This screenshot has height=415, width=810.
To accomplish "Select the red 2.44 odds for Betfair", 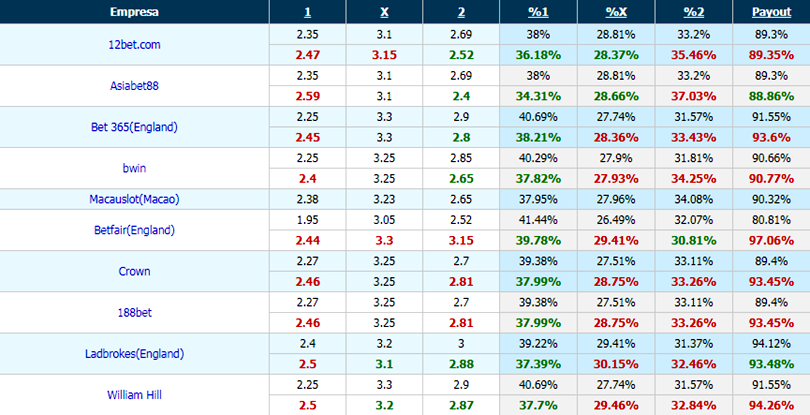I will click(x=307, y=240).
